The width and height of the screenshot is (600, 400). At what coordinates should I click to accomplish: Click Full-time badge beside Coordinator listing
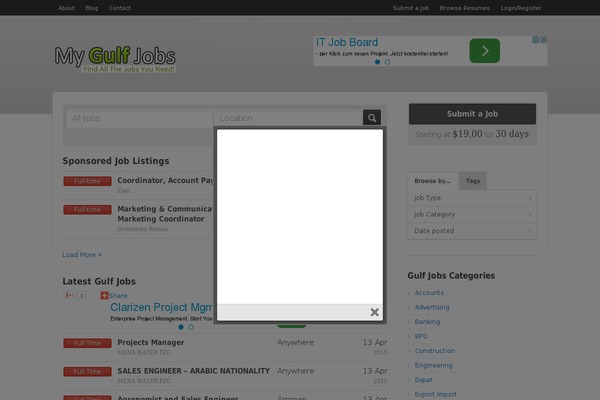click(x=88, y=181)
